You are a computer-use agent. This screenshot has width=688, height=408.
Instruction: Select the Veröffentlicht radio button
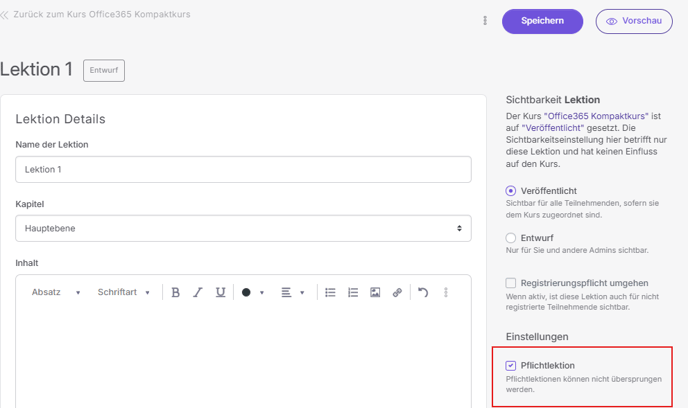[x=510, y=191]
